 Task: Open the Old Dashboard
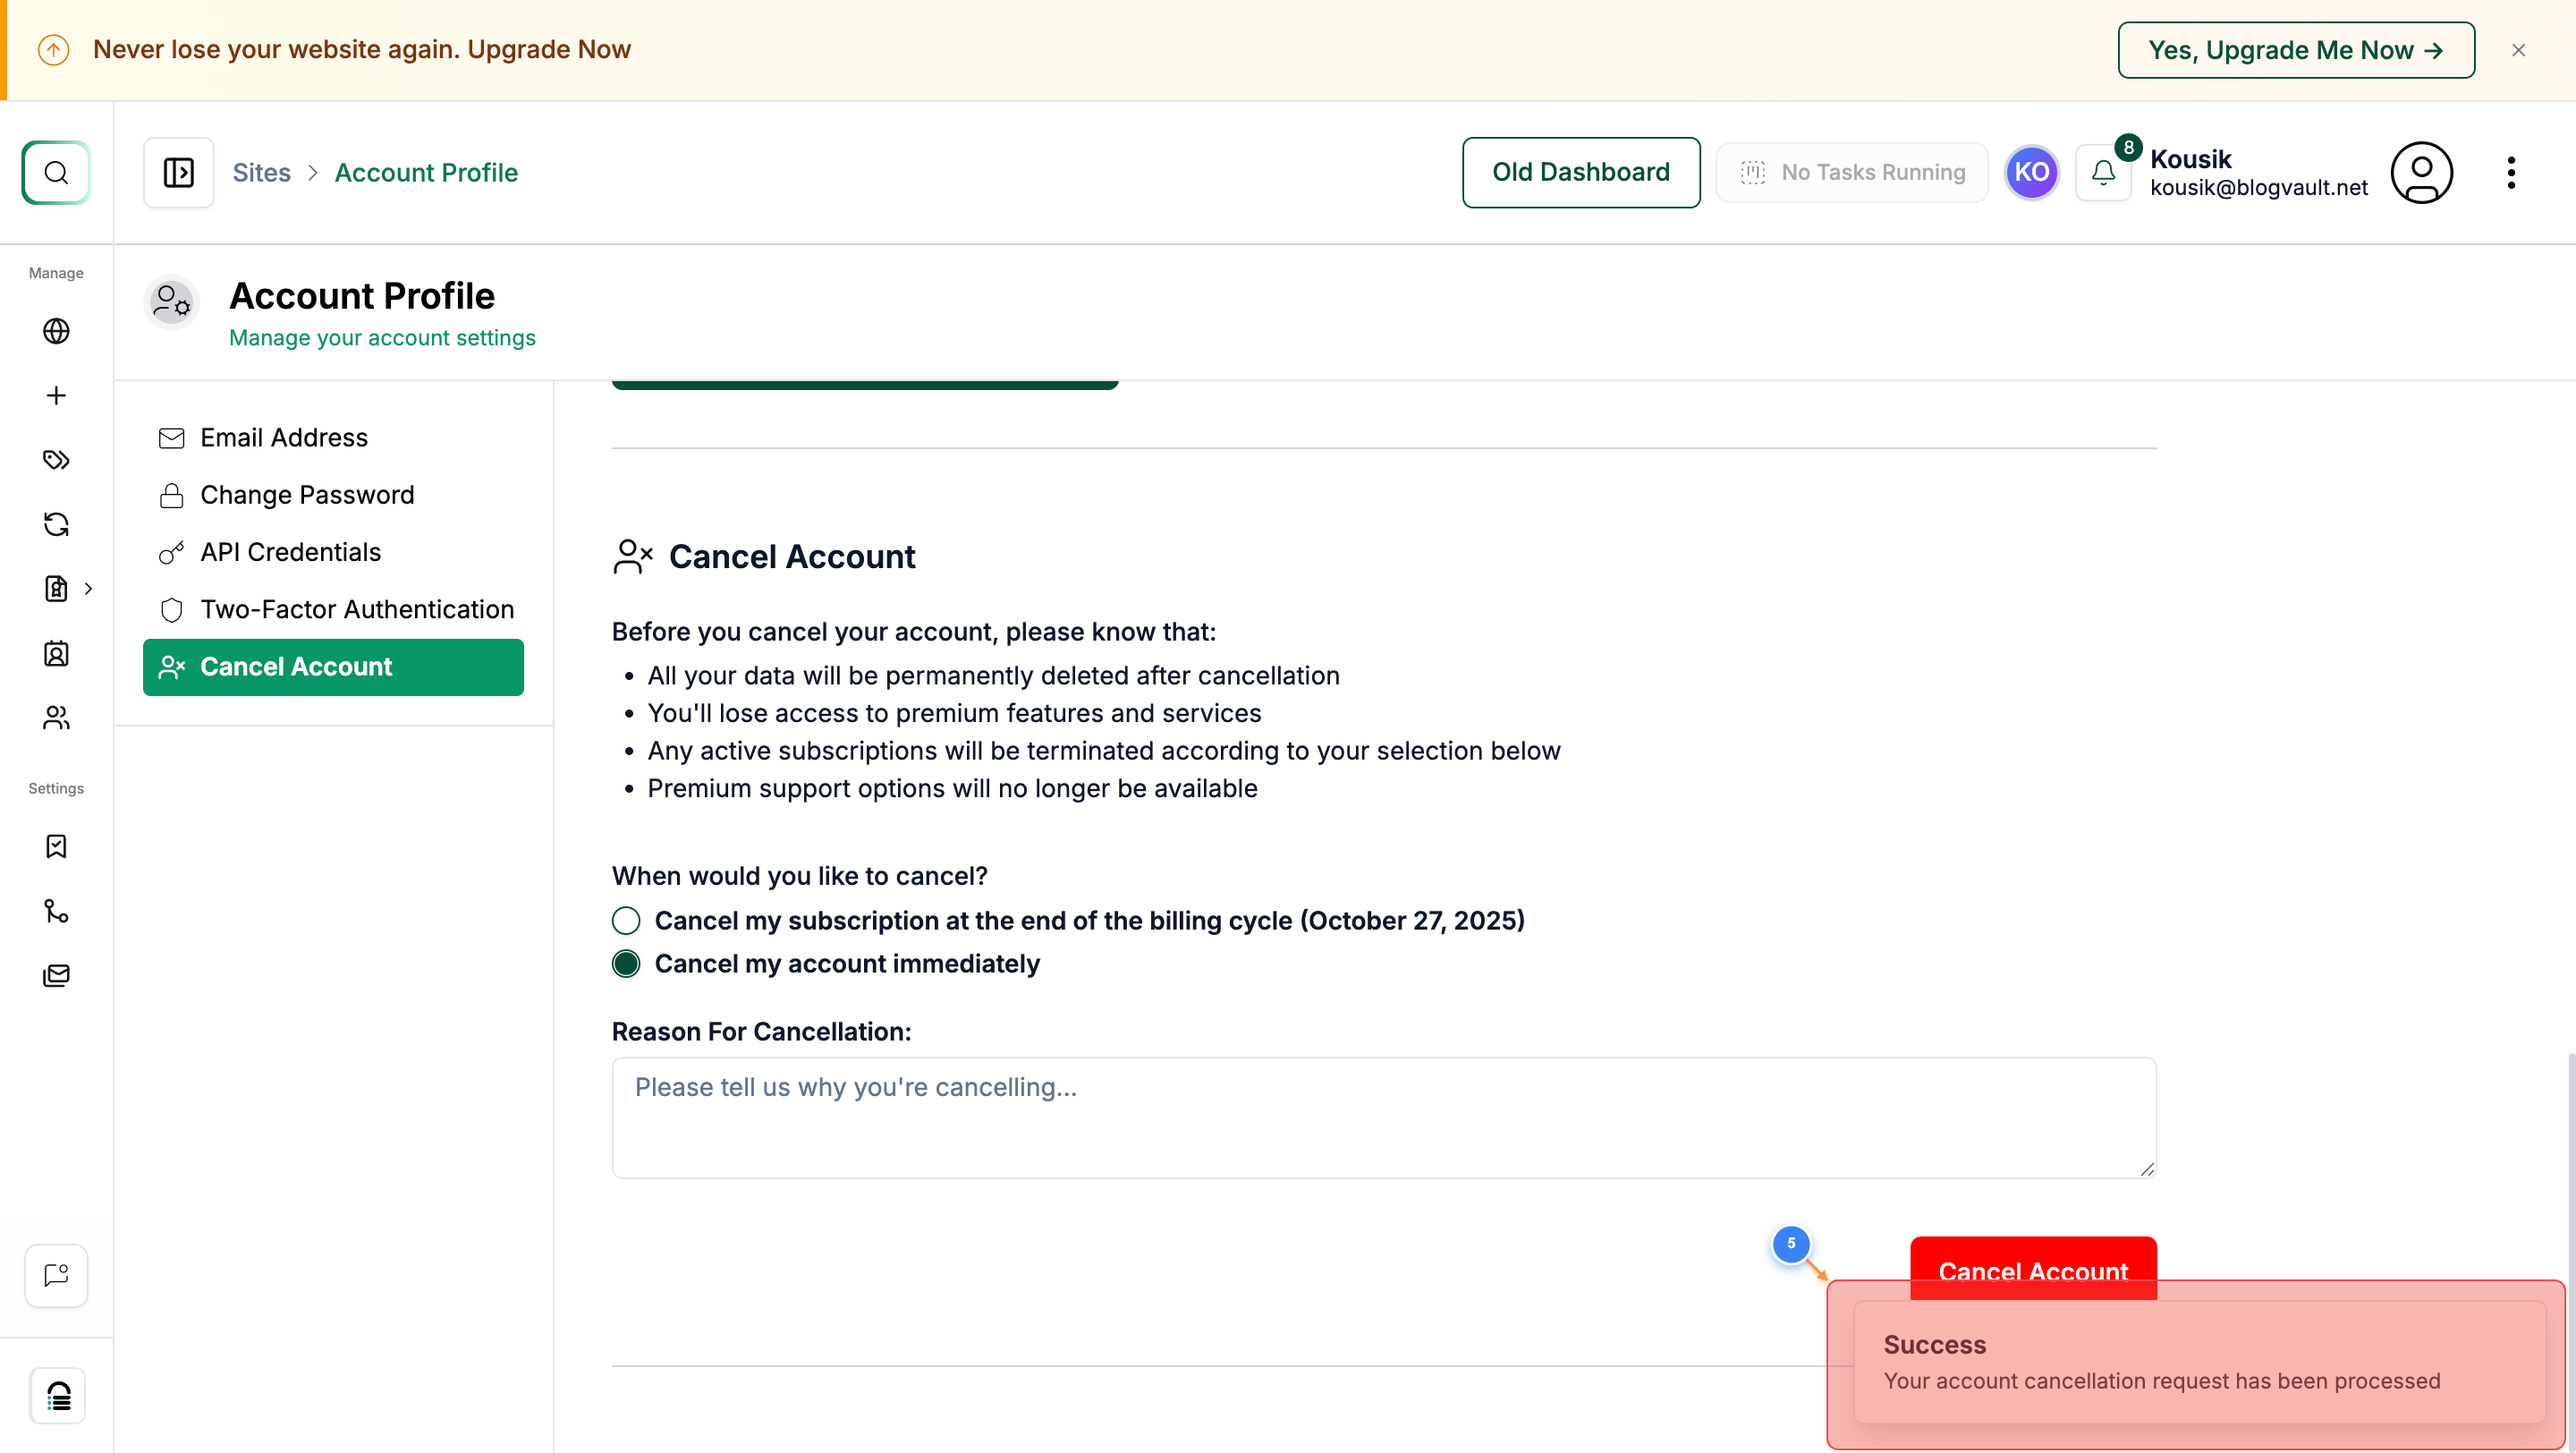(1580, 172)
